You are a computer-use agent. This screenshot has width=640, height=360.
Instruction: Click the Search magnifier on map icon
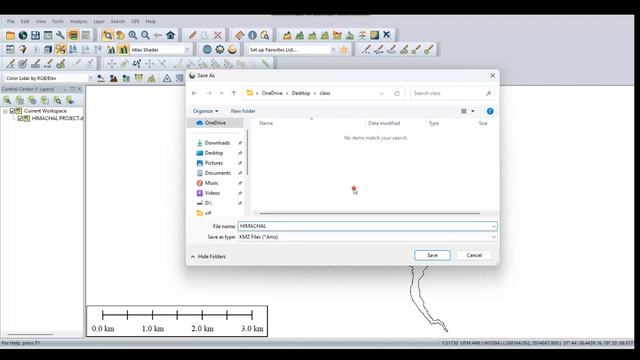coord(265,36)
